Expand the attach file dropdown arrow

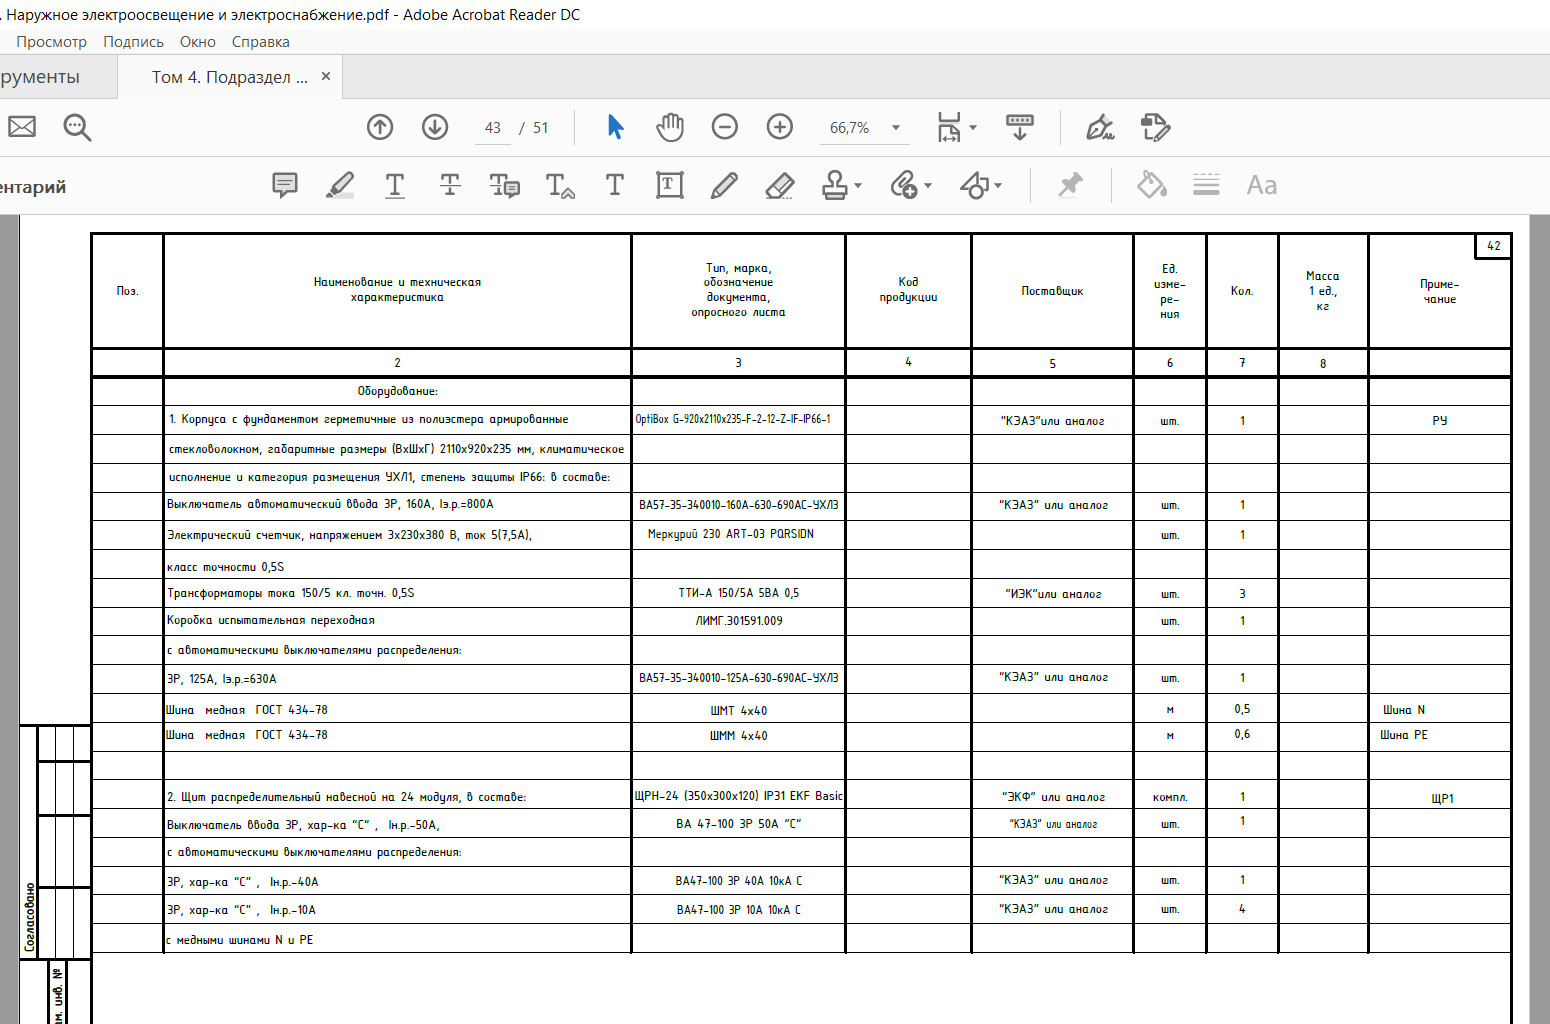click(x=928, y=186)
